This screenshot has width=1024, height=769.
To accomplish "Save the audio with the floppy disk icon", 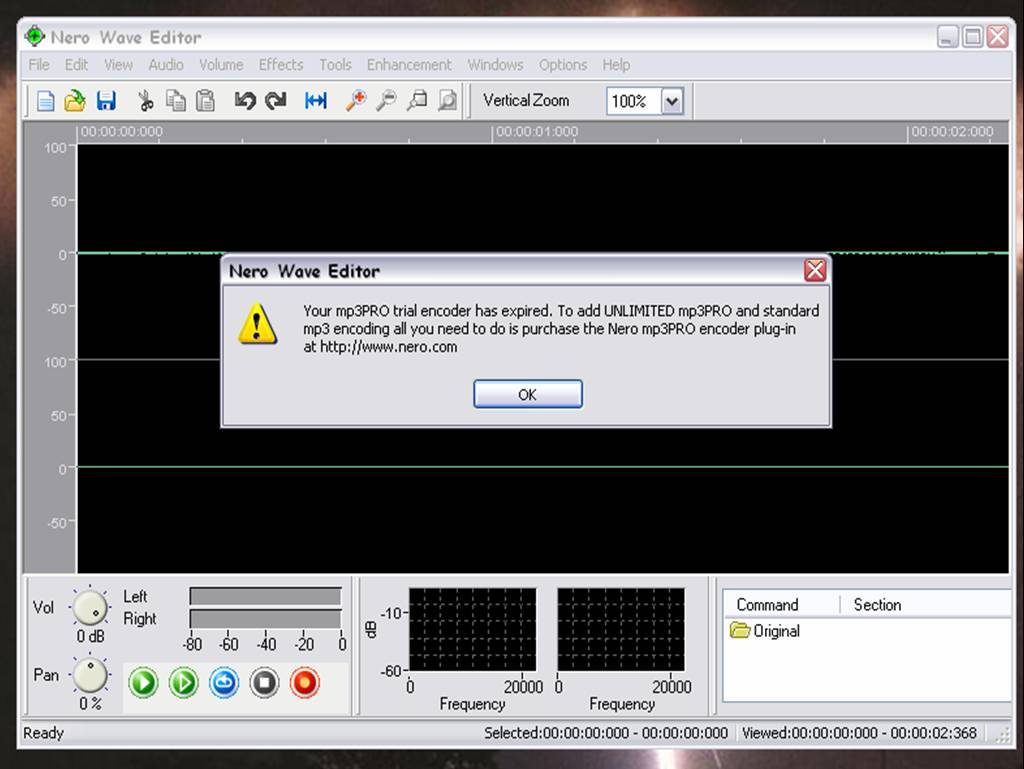I will [x=106, y=101].
